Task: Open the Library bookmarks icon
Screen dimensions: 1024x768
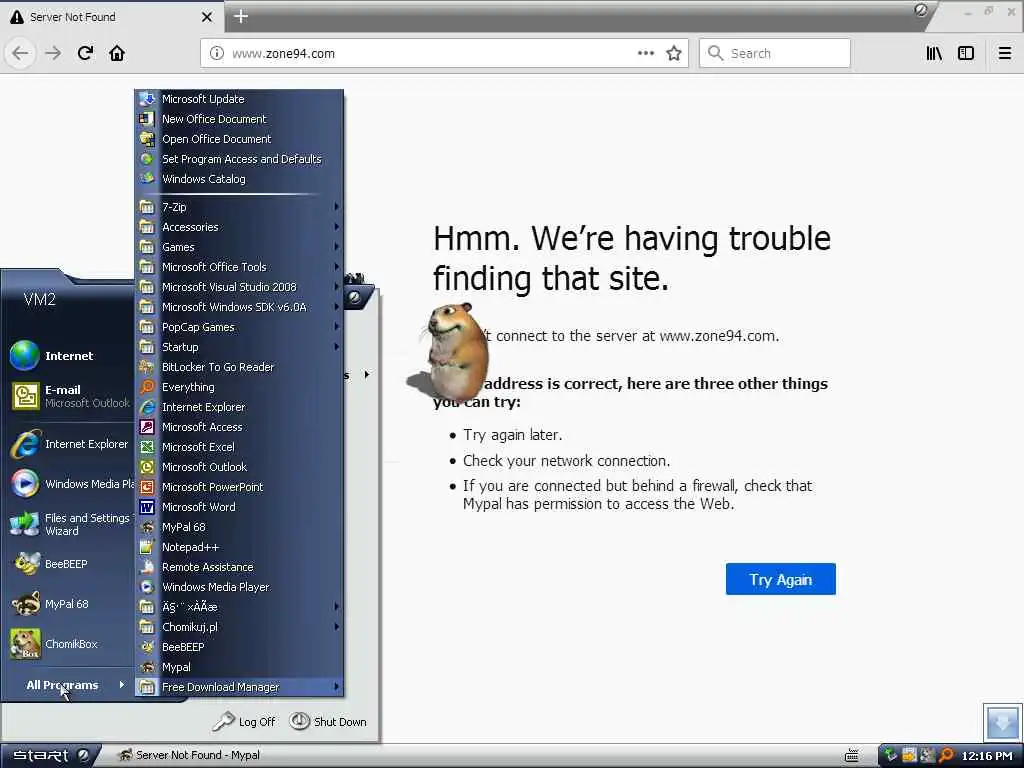Action: coord(934,53)
